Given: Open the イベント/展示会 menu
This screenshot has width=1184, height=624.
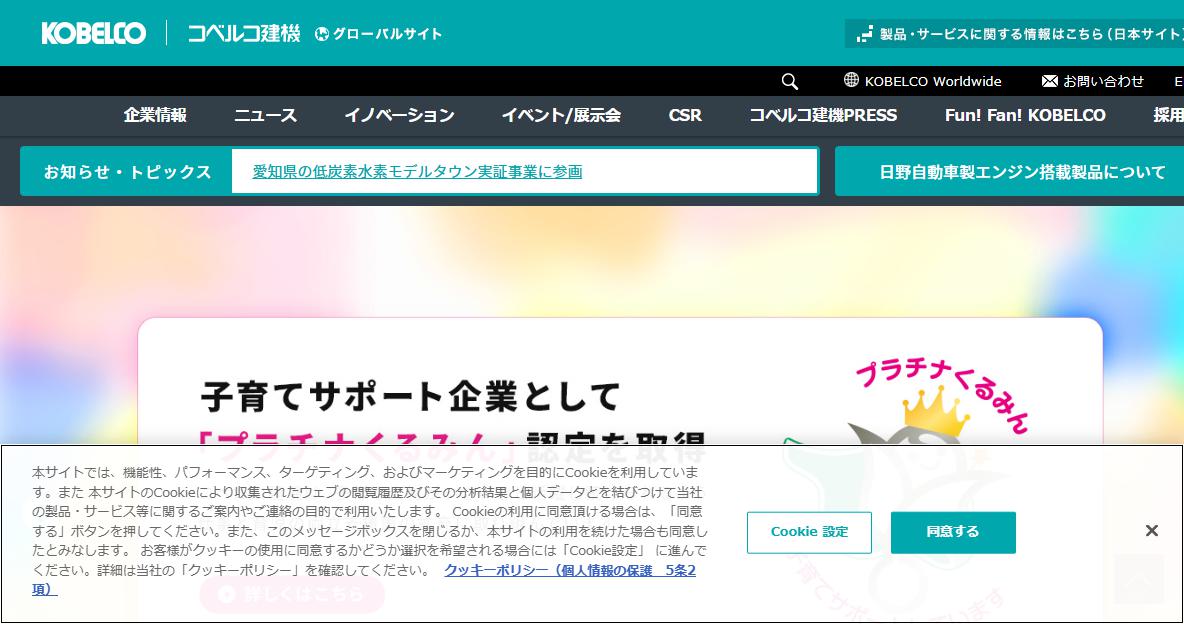Looking at the screenshot, I should 561,115.
